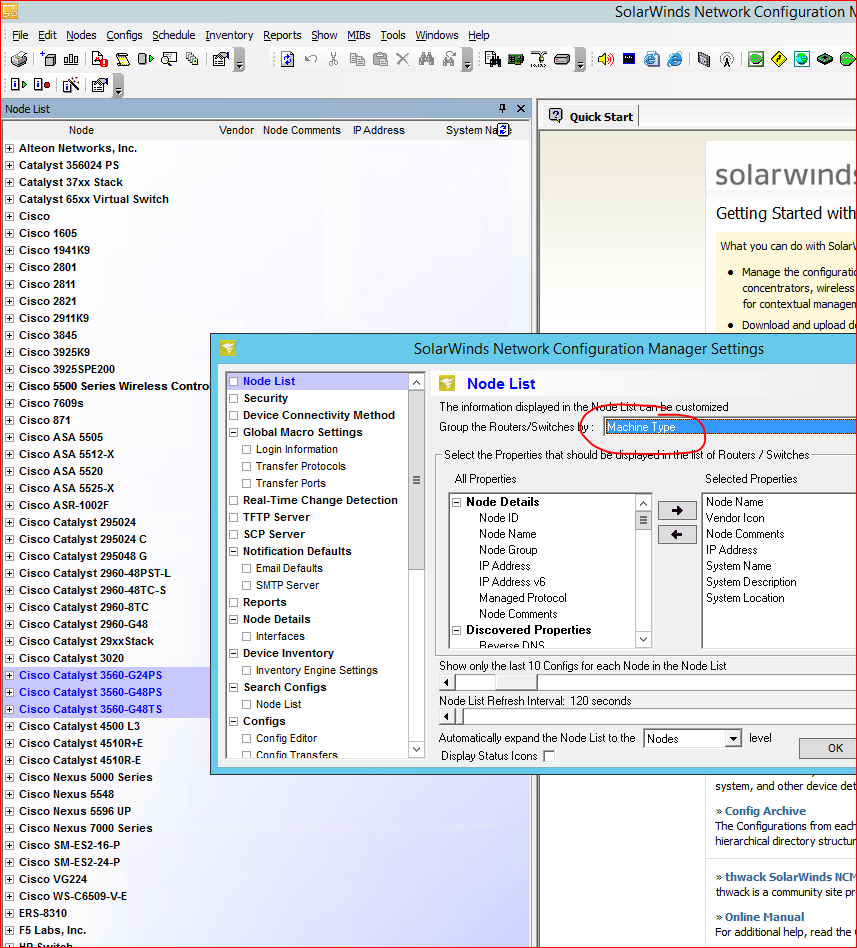Expand the Cisco 1605 node group

click(10, 233)
